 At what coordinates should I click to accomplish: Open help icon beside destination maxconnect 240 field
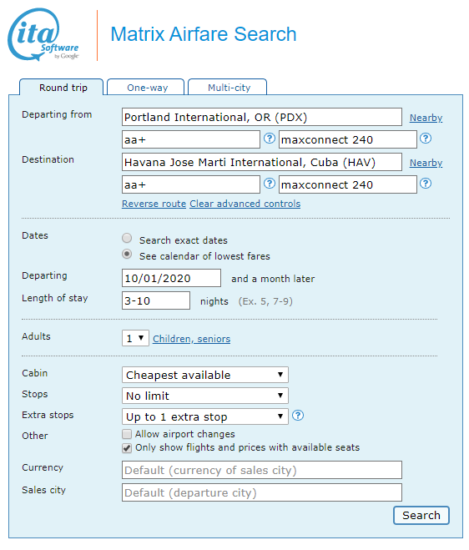426,183
